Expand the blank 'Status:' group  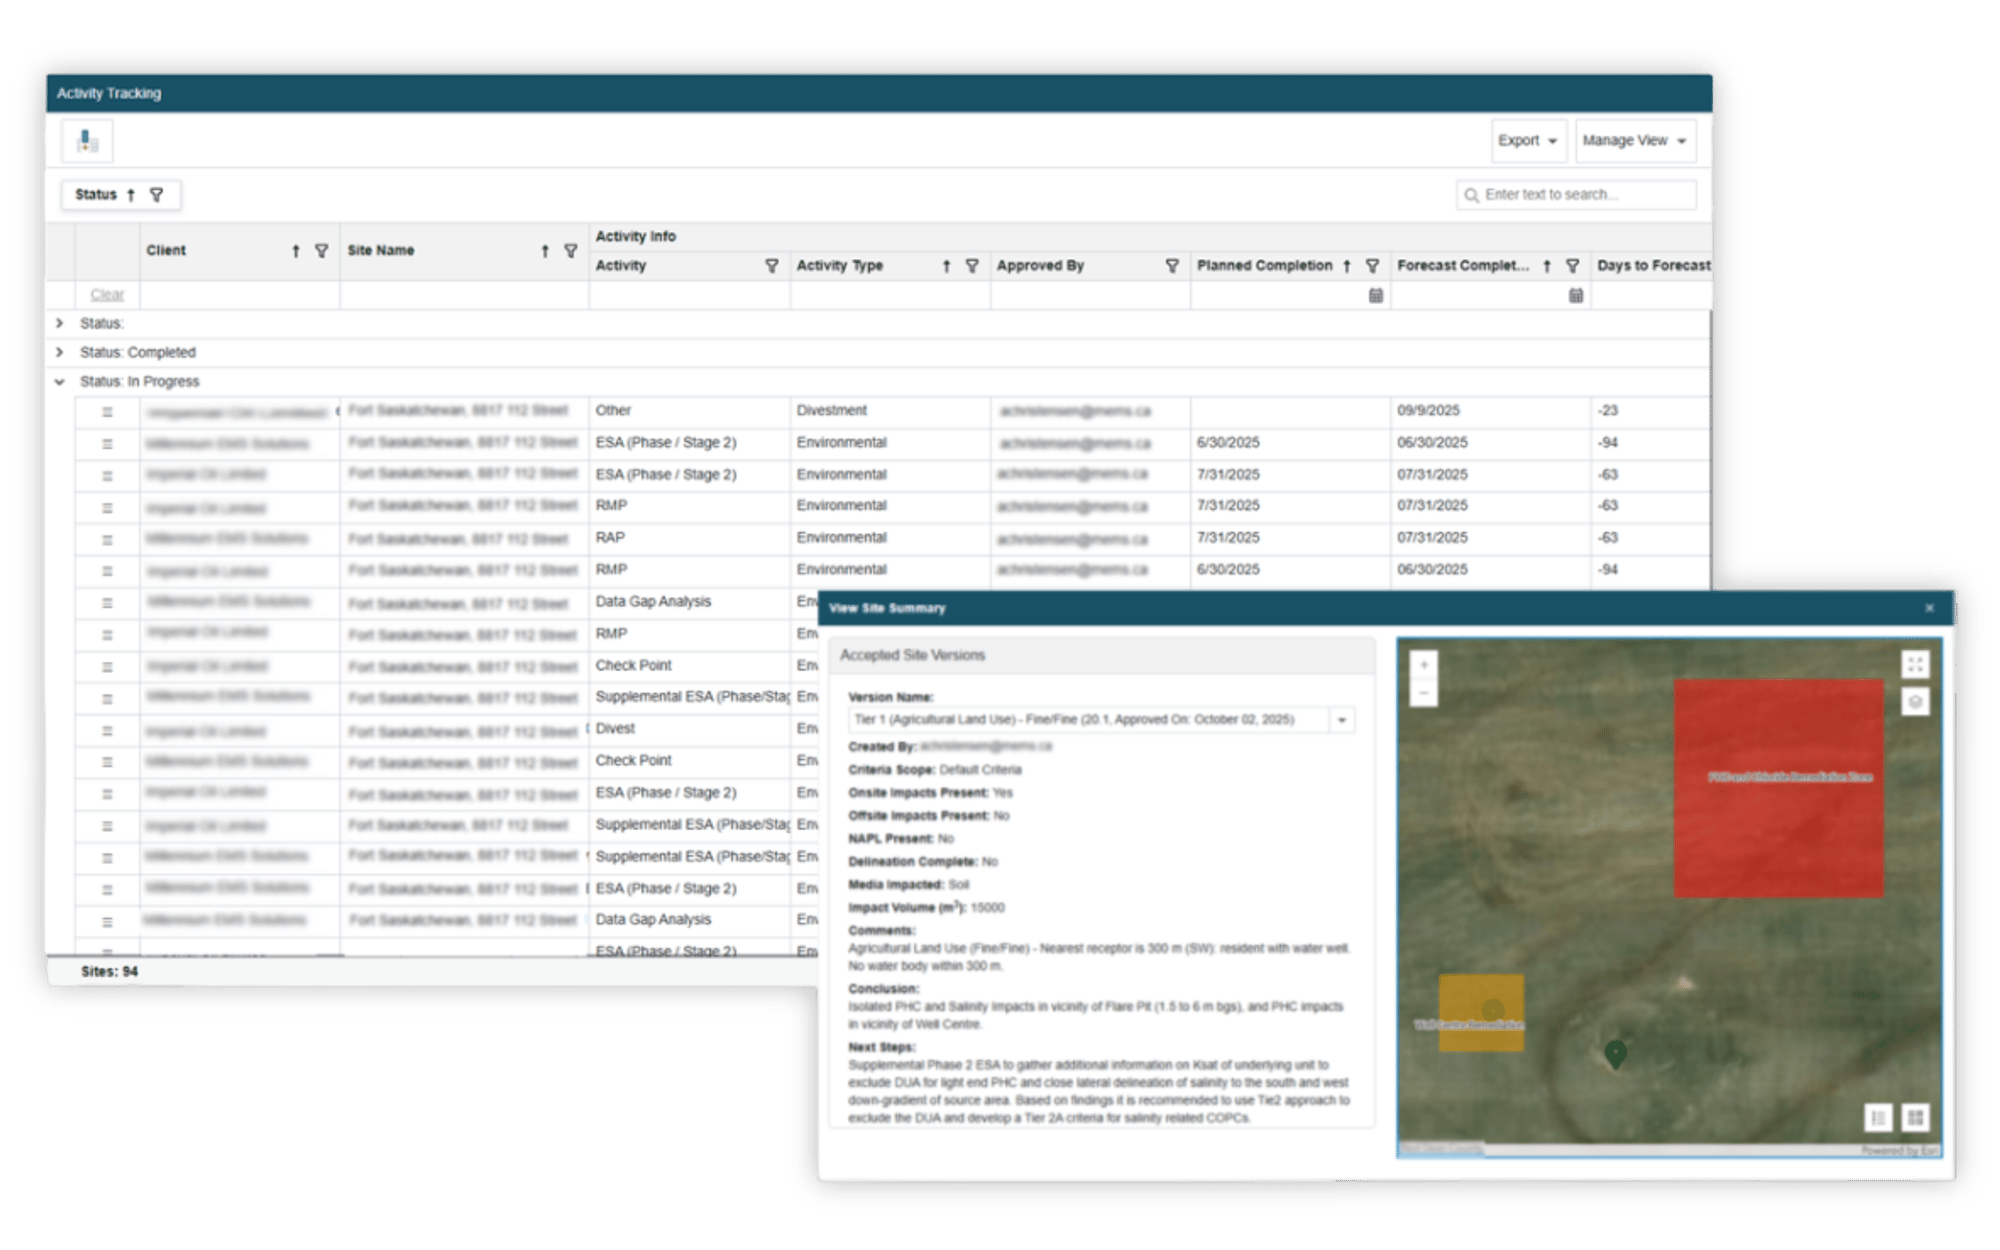60,323
